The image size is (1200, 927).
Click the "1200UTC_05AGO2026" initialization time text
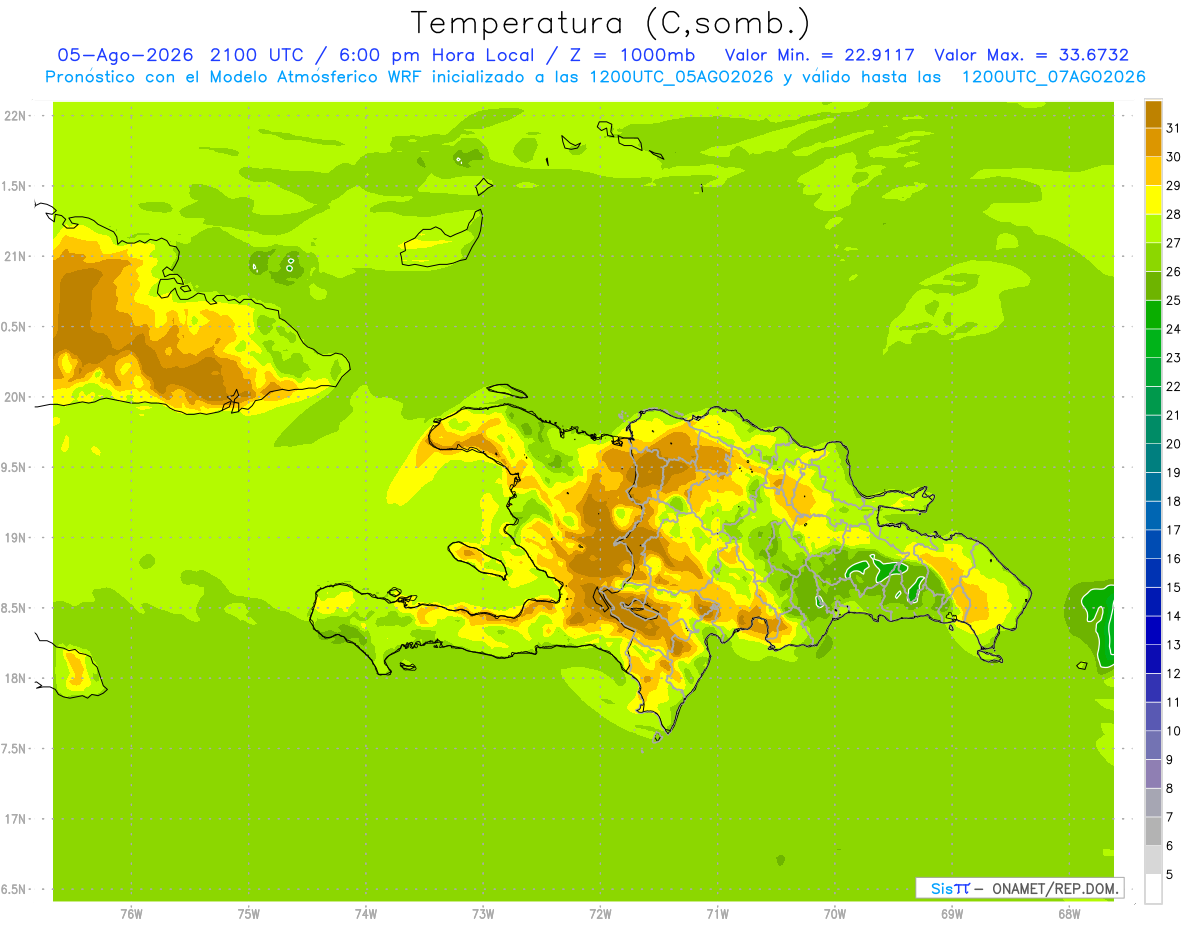(x=680, y=77)
